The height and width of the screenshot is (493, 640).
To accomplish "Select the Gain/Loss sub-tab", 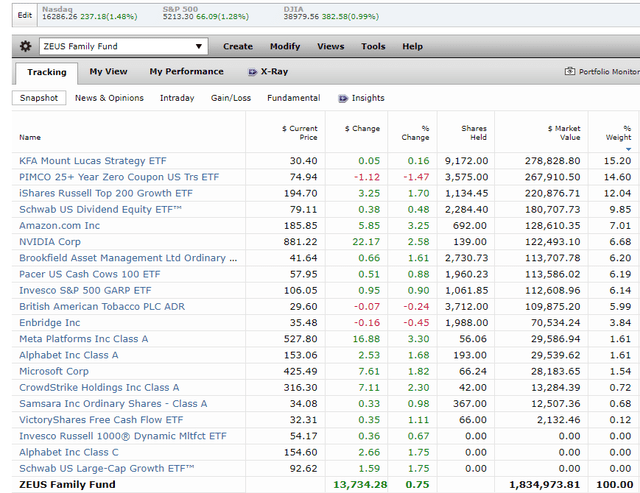I will 231,98.
